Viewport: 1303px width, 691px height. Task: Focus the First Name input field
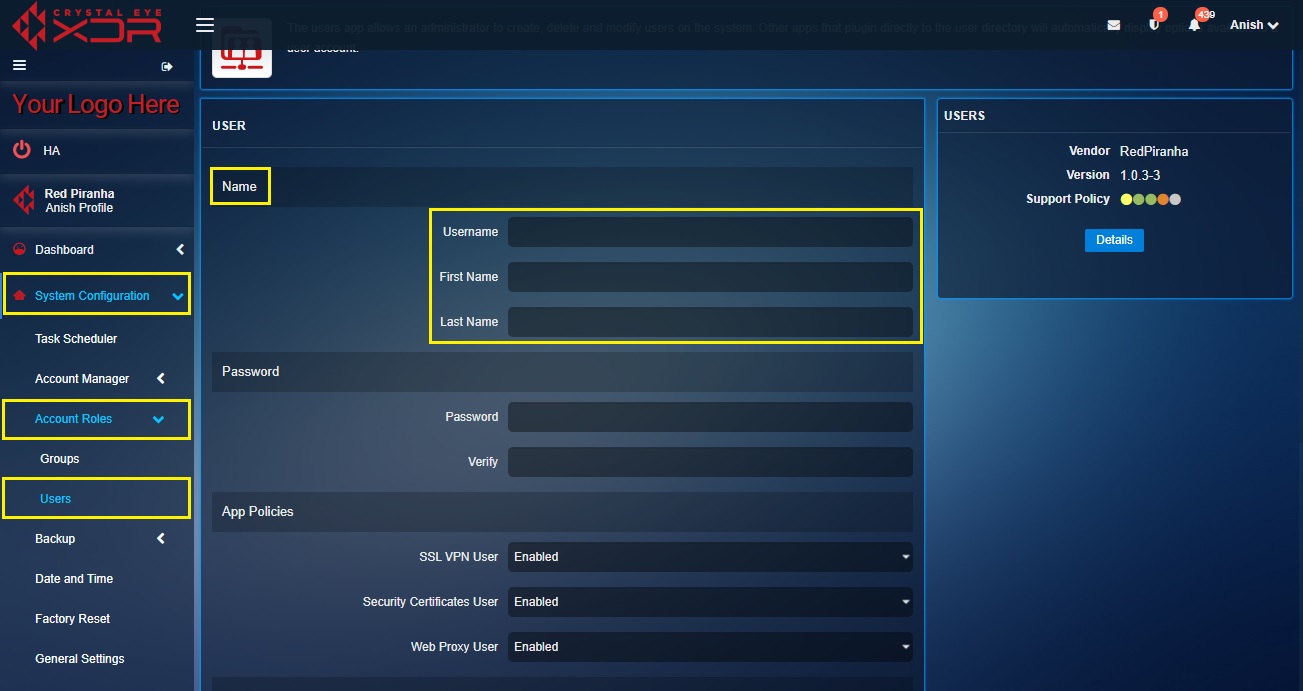click(x=710, y=277)
